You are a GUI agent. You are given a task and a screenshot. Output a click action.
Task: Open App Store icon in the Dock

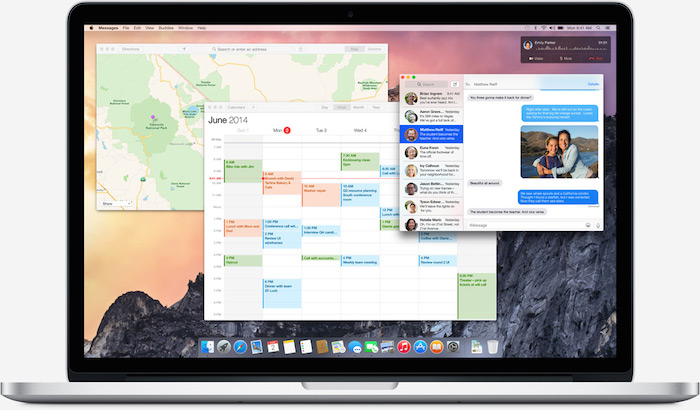(420, 347)
